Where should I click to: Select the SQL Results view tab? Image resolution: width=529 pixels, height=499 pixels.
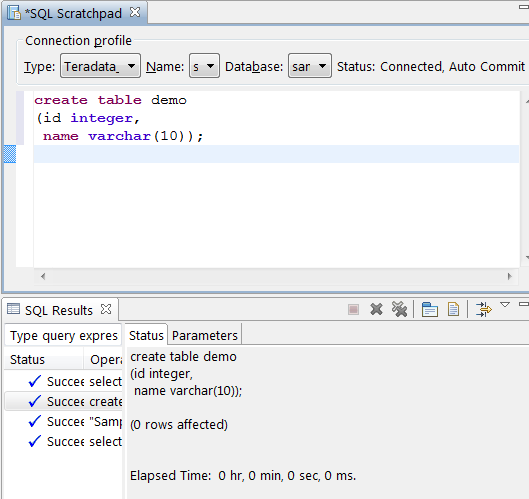(x=60, y=309)
